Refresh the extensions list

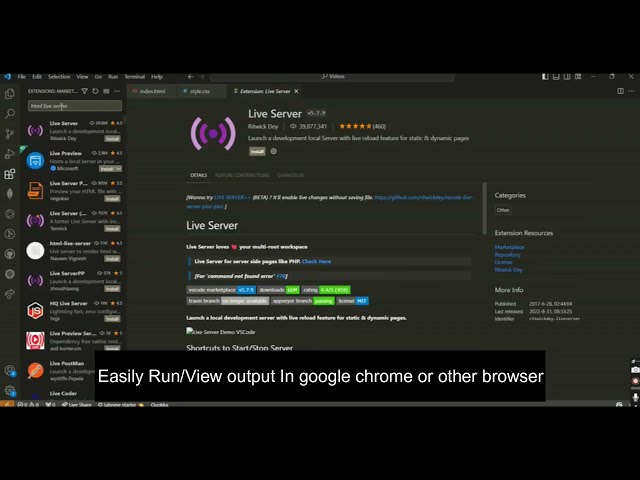click(x=95, y=91)
